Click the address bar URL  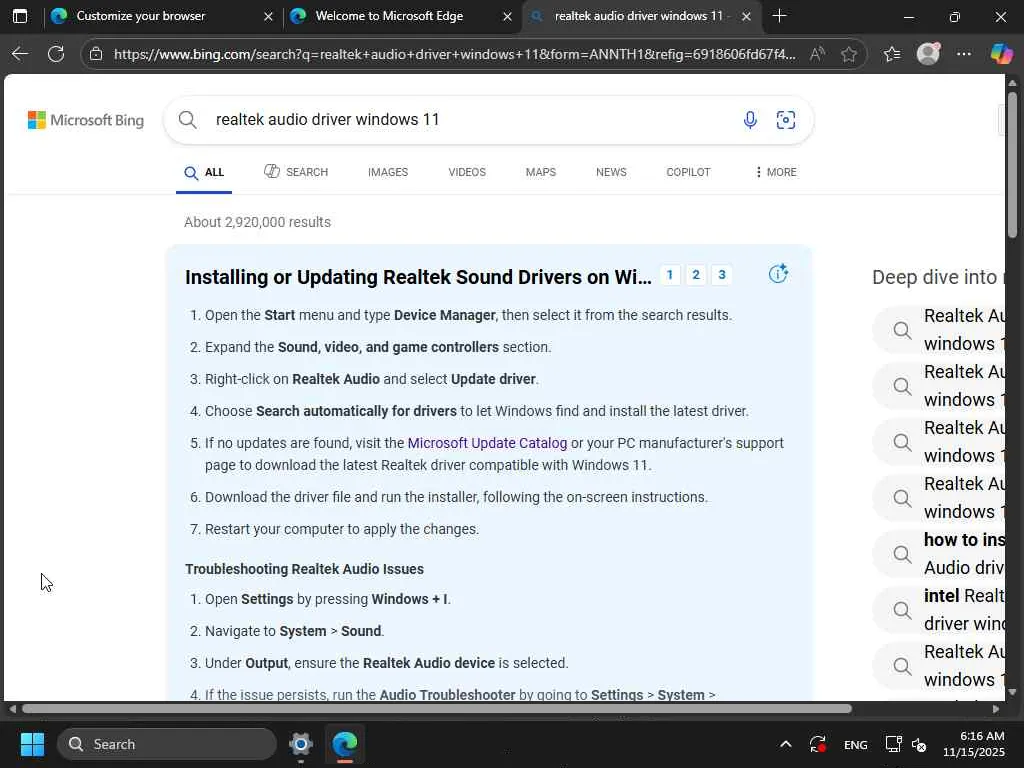tap(455, 54)
